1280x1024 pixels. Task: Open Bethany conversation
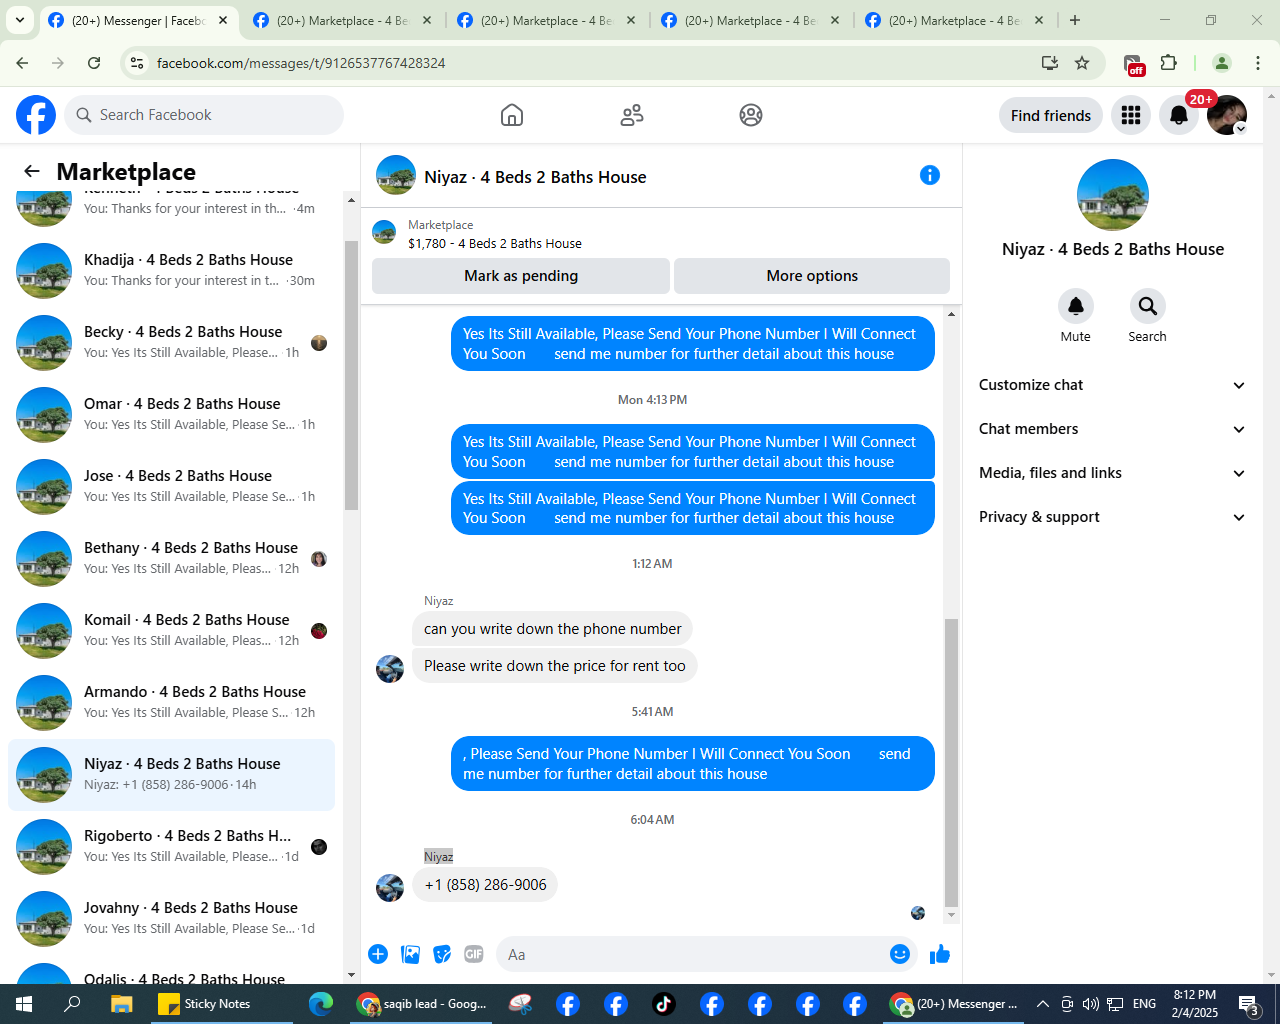point(171,559)
